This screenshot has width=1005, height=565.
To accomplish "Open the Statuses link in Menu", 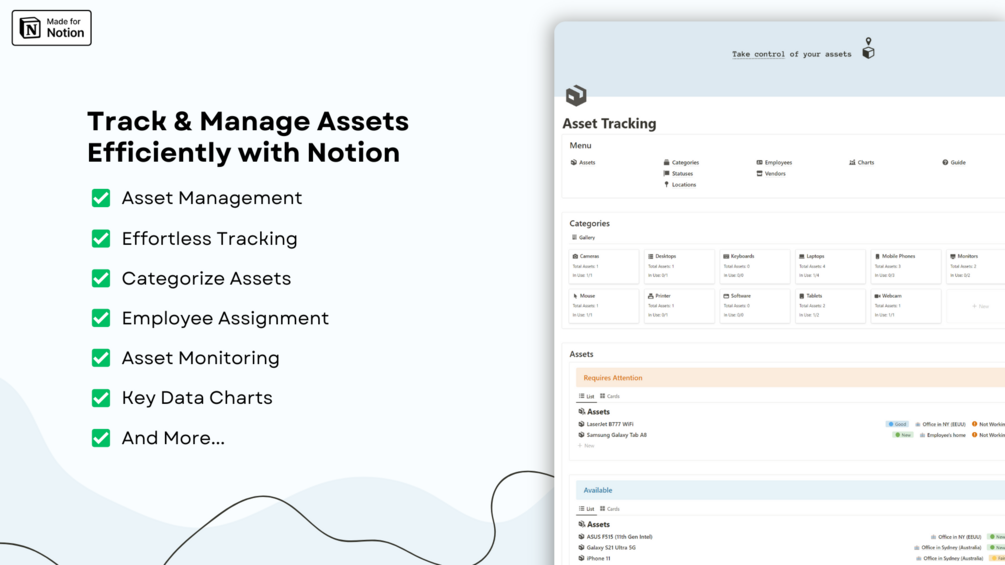I will [678, 174].
